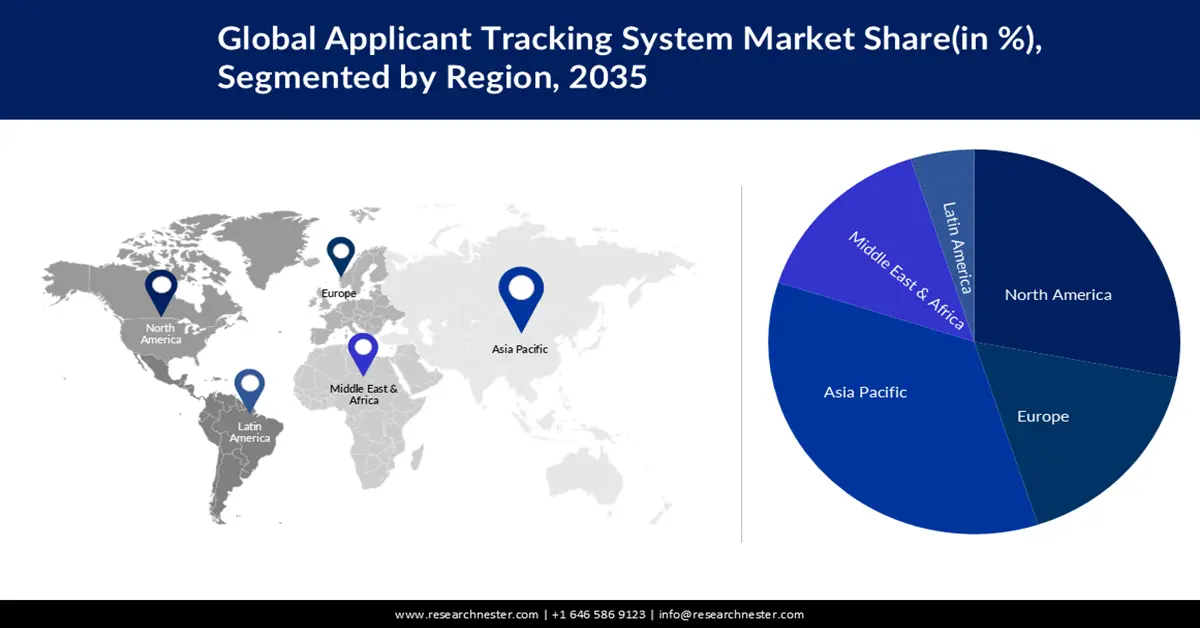Click the 'Latin America' map label
Viewport: 1200px width, 628px height.
tap(249, 432)
